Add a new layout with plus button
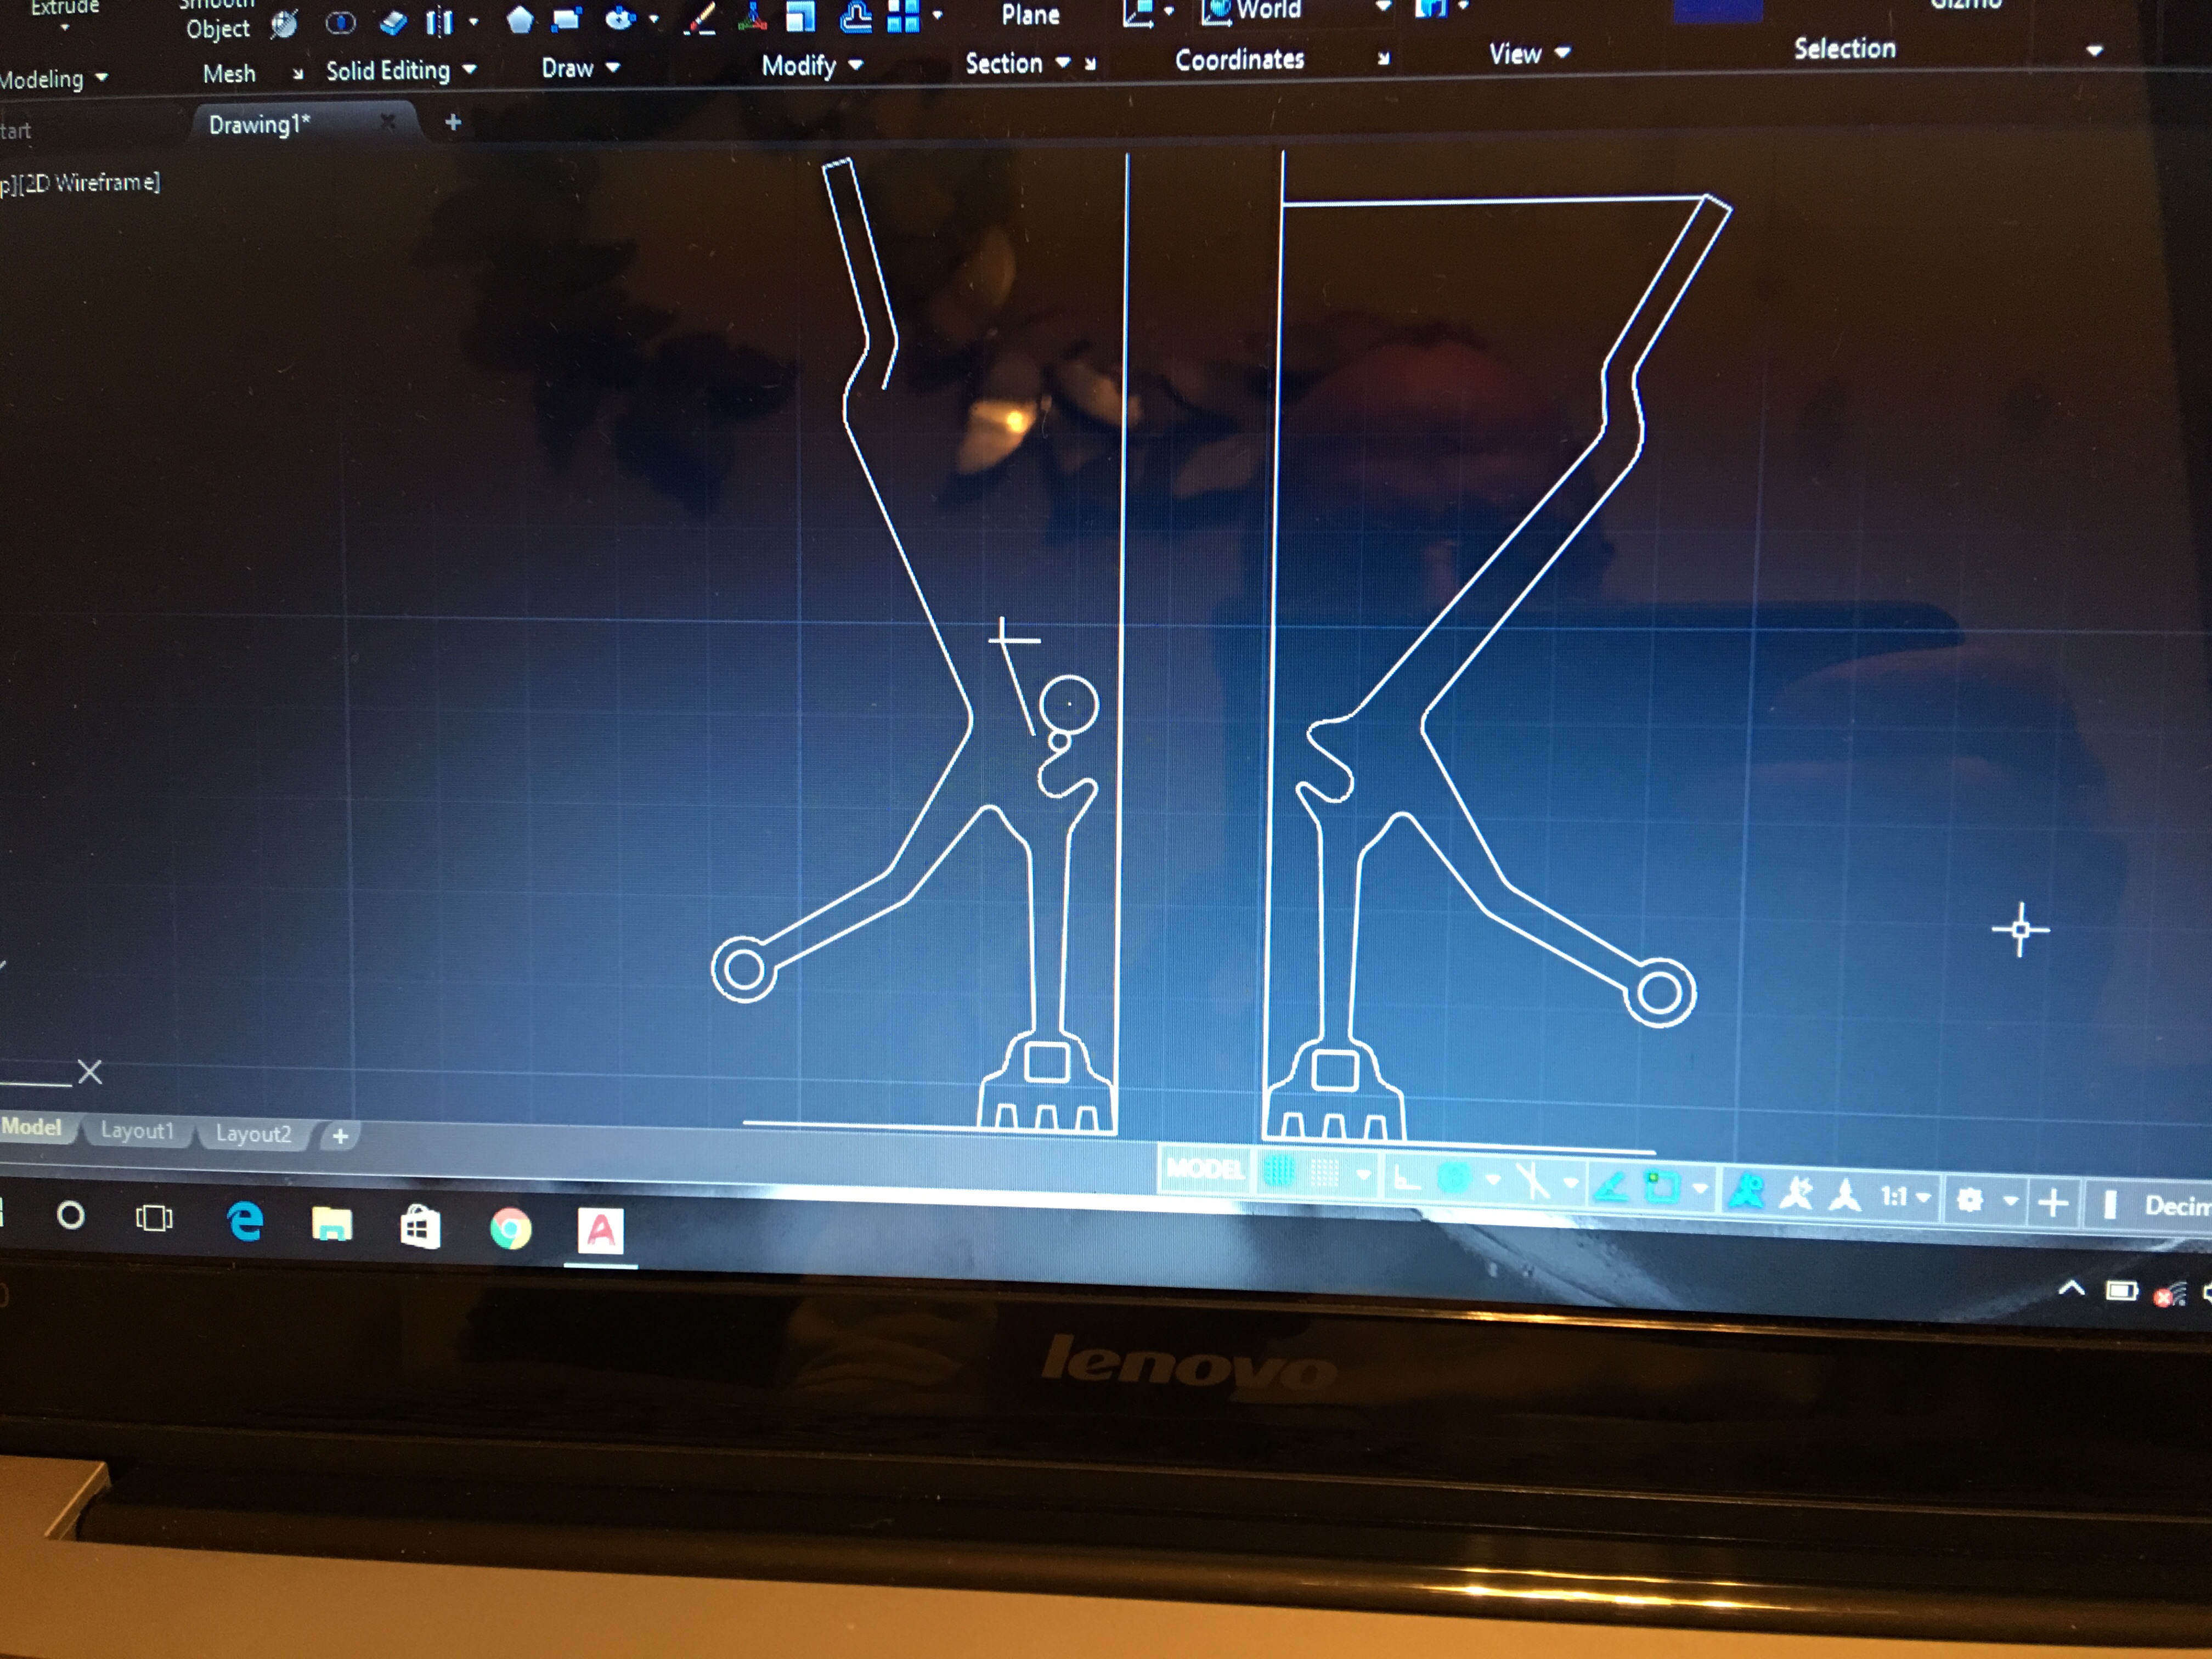This screenshot has width=2212, height=1659. 340,1136
